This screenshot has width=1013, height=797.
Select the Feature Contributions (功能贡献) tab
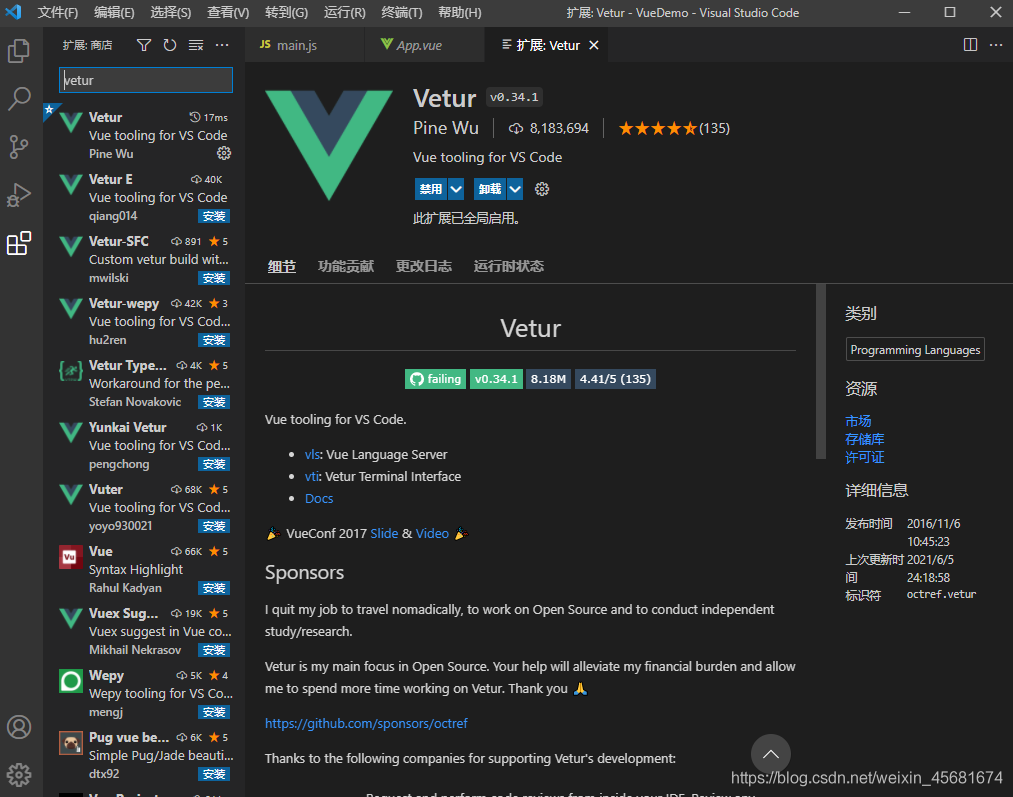tap(346, 266)
